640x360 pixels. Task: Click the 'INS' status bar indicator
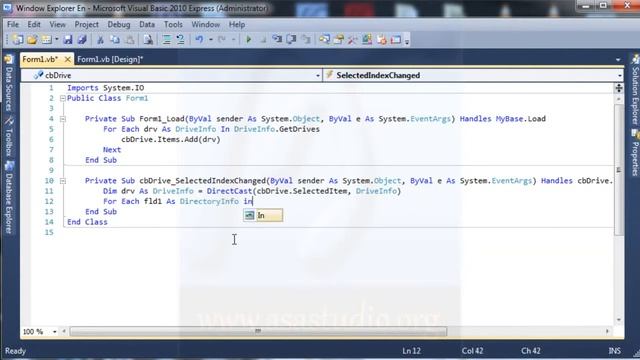pyautogui.click(x=614, y=351)
